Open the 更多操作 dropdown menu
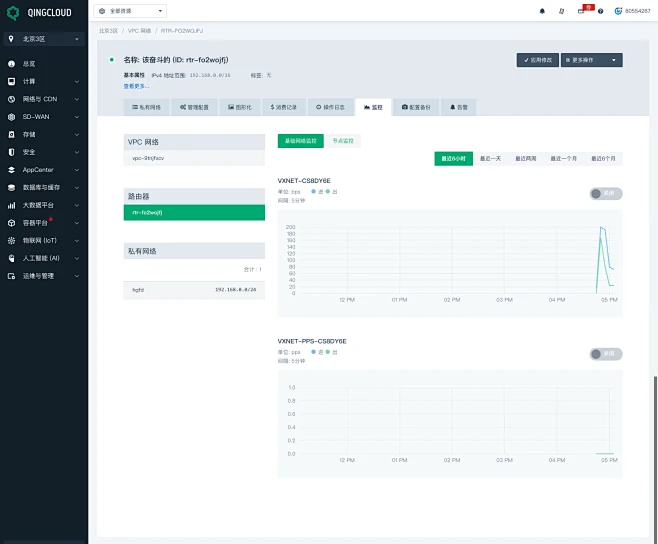This screenshot has width=658, height=544. coord(591,60)
